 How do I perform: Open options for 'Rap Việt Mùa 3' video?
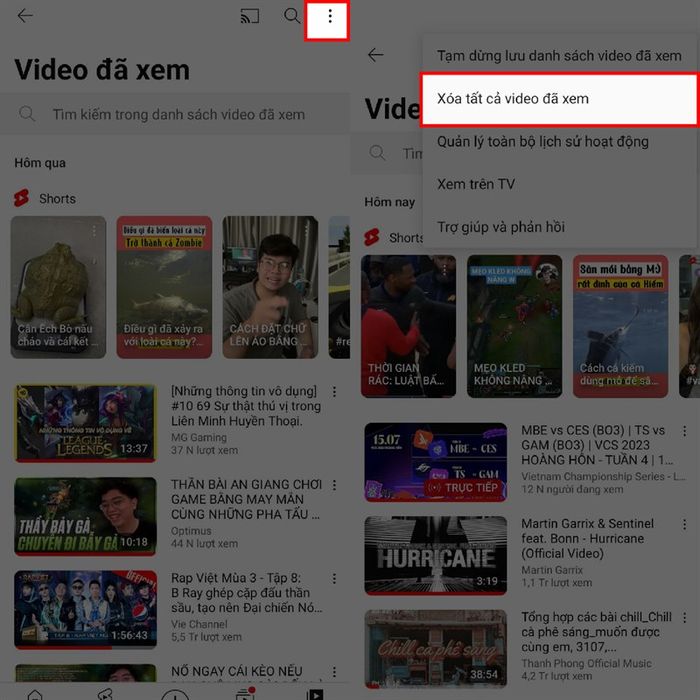334,579
